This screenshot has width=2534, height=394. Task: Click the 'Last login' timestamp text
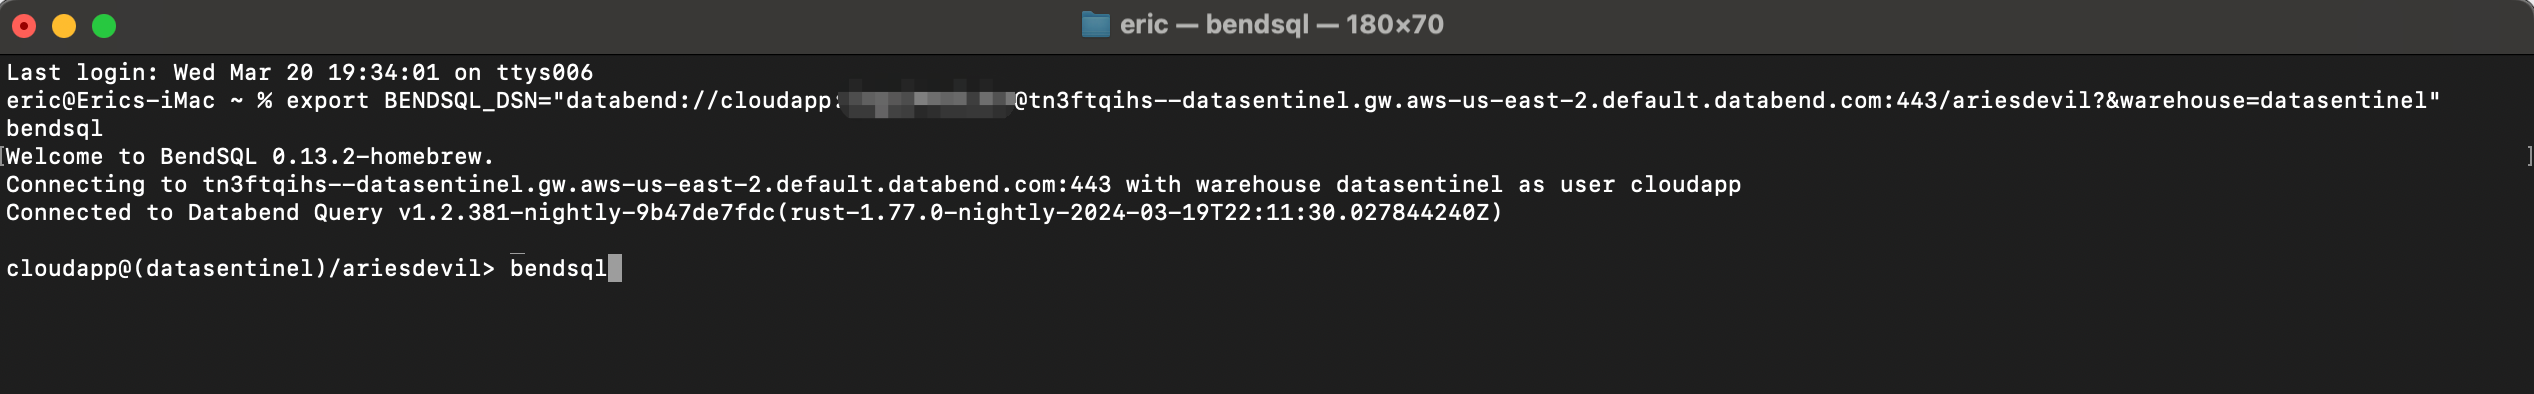click(x=306, y=73)
